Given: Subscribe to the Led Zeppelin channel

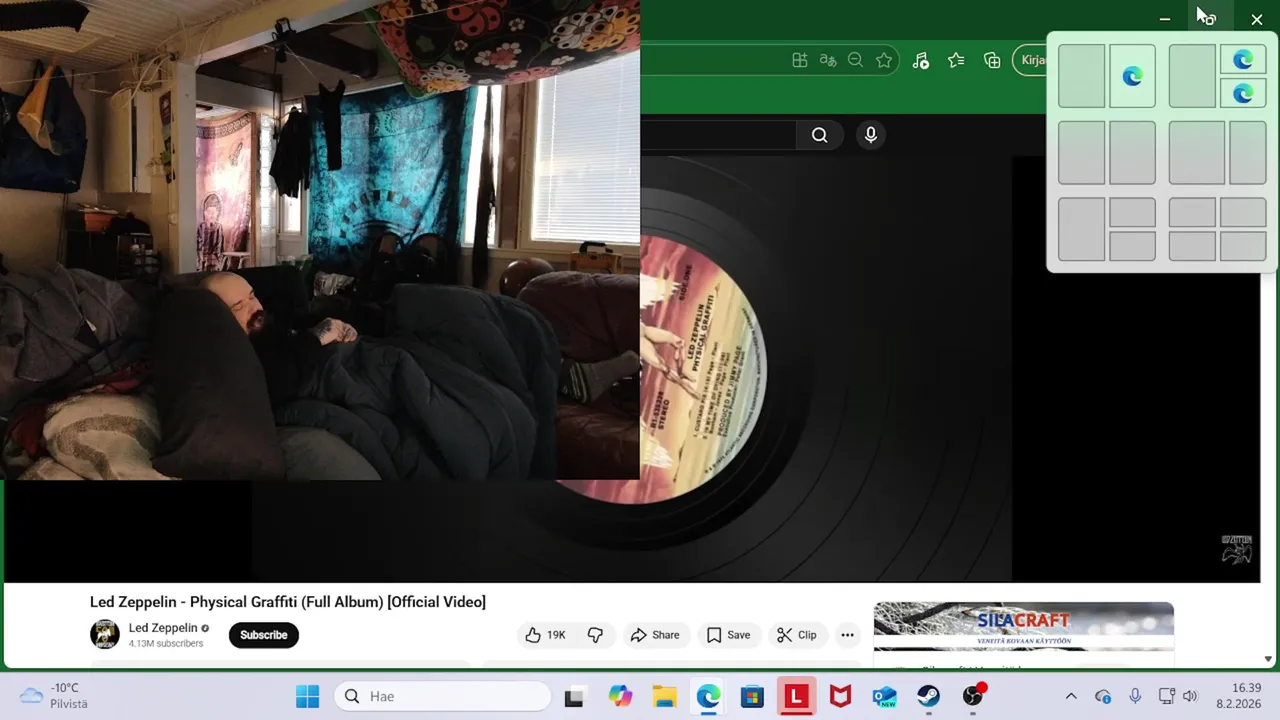Looking at the screenshot, I should click(264, 635).
